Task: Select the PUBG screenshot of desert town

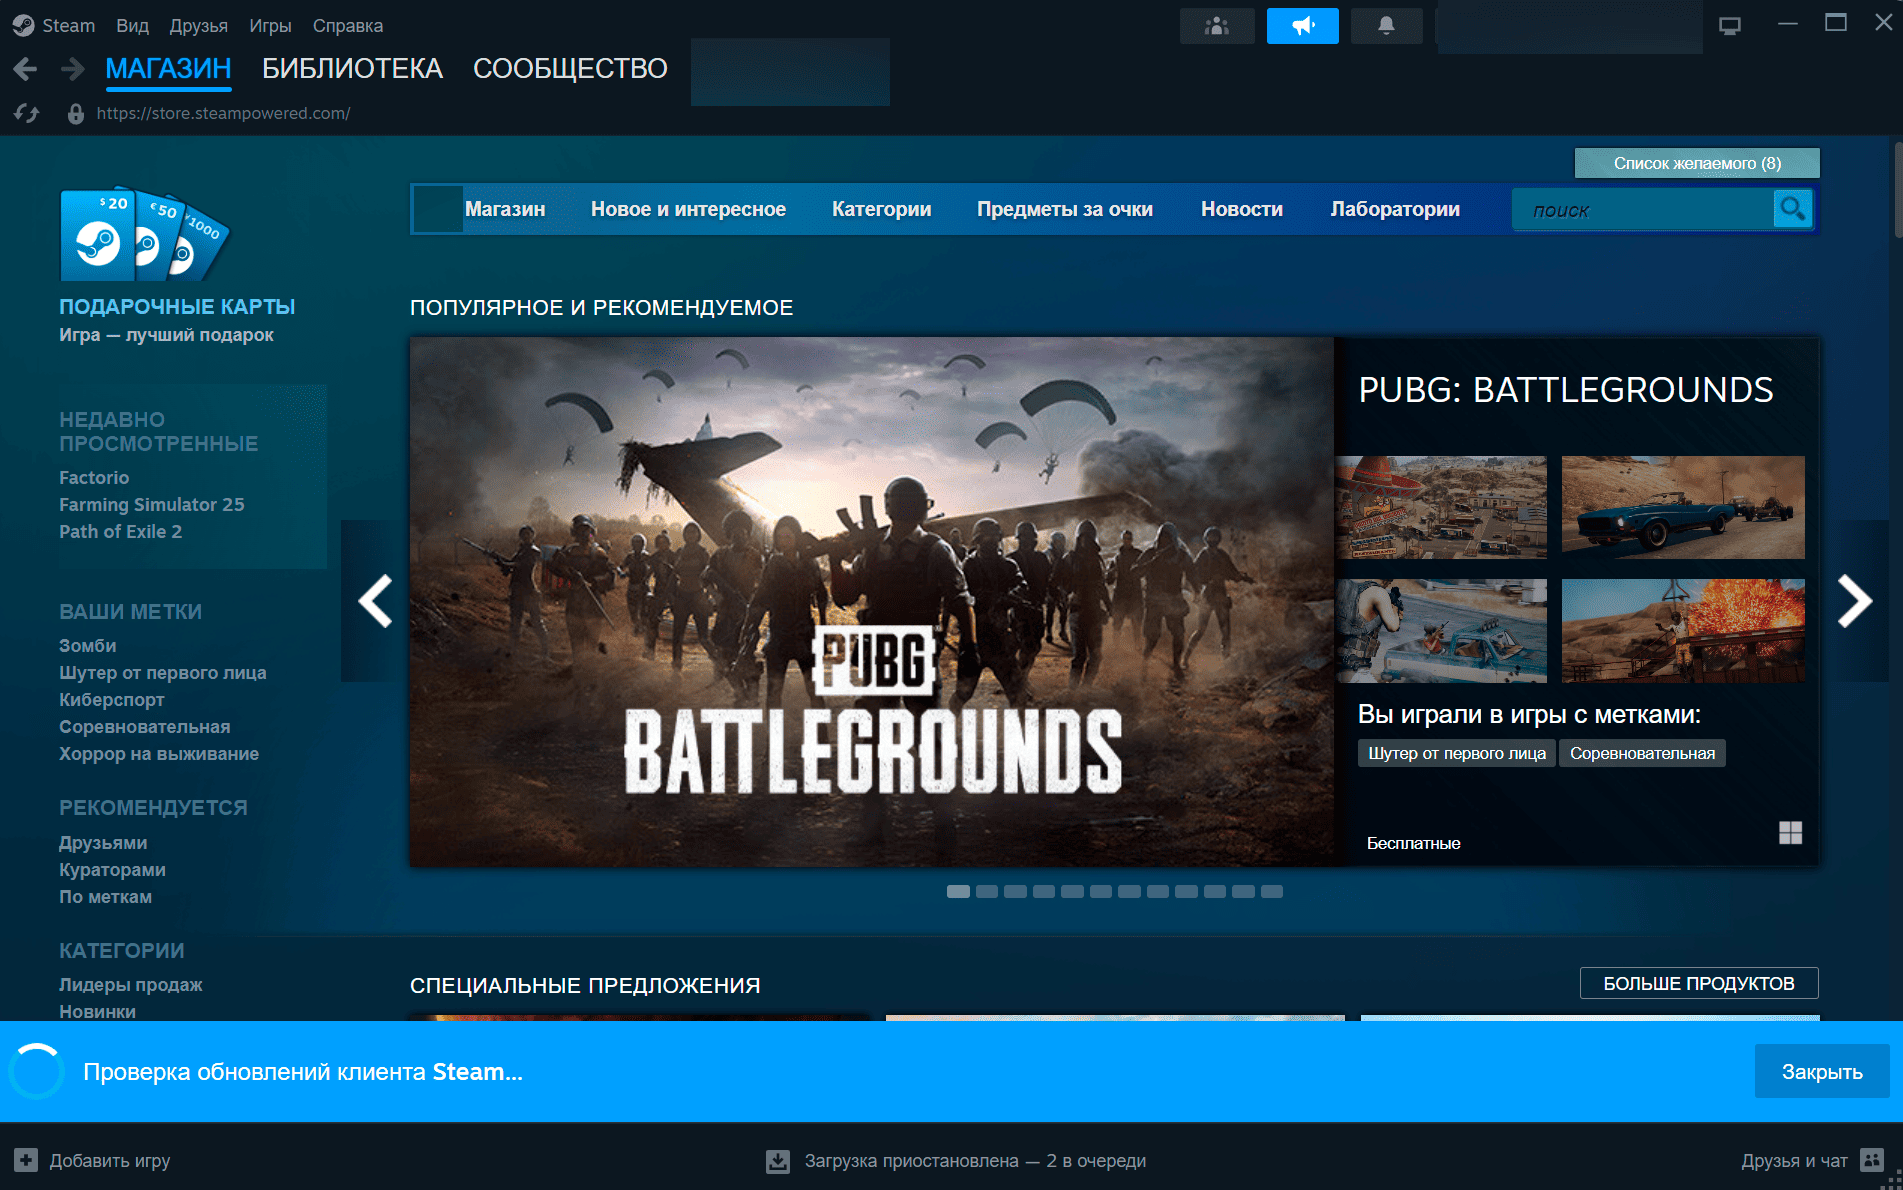Action: [x=1441, y=507]
